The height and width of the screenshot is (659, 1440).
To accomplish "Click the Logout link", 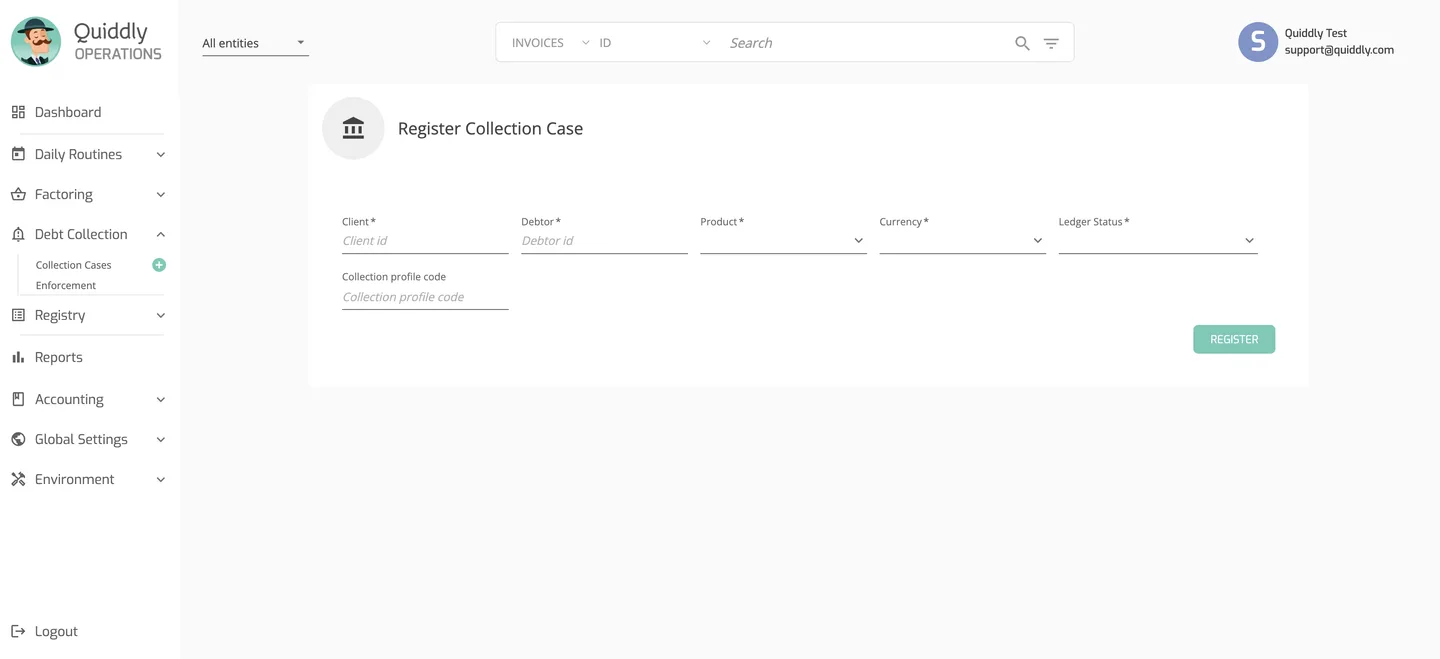I will click(56, 631).
